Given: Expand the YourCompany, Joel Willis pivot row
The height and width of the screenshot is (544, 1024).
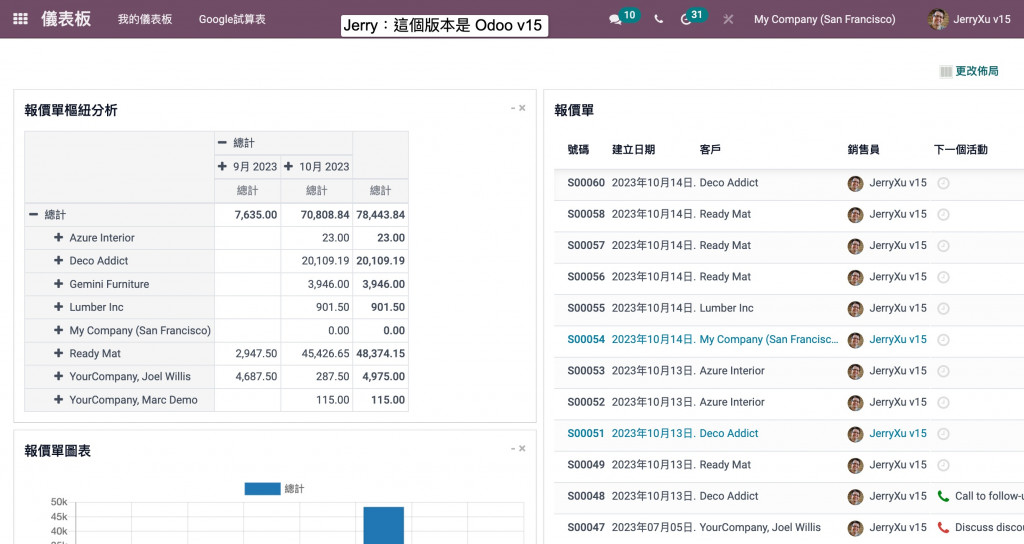Looking at the screenshot, I should click(58, 376).
